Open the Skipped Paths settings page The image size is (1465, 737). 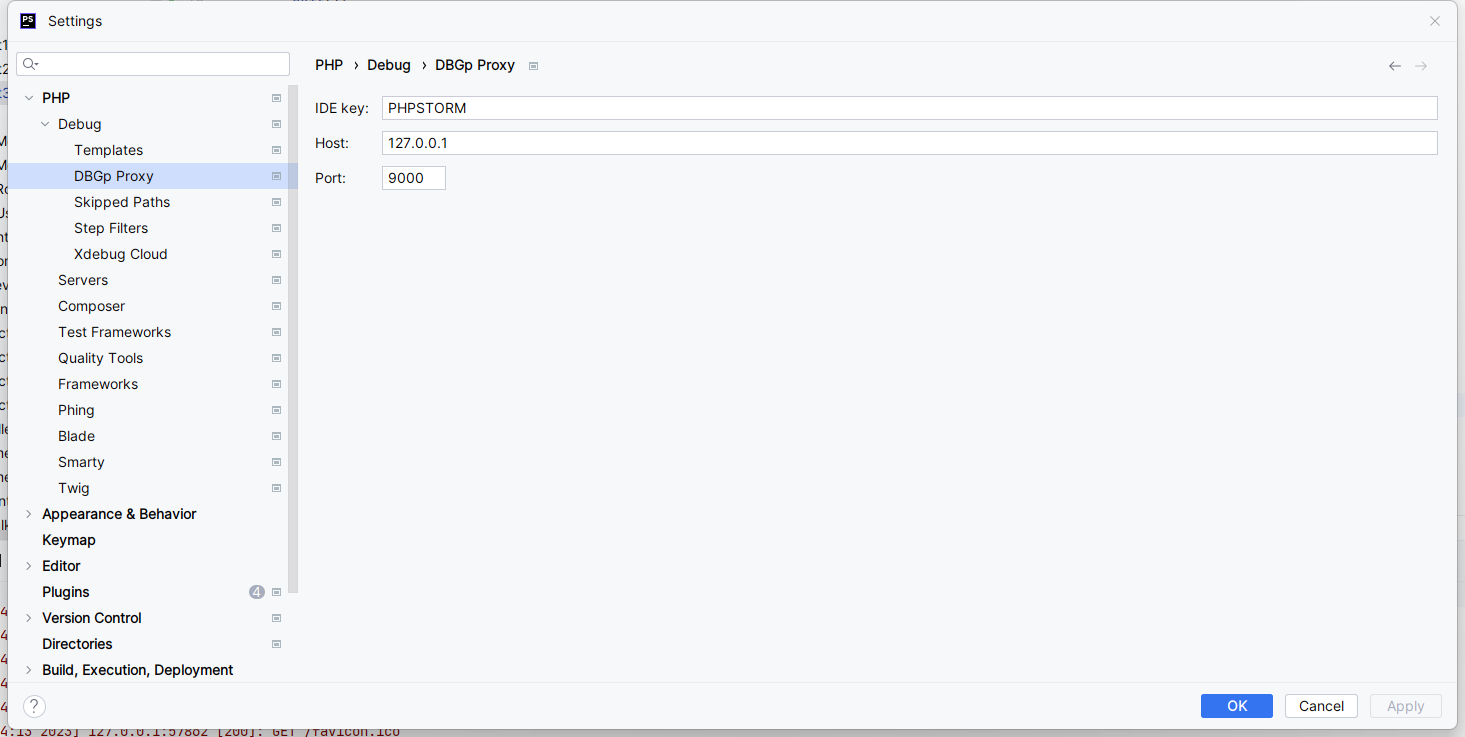click(122, 202)
